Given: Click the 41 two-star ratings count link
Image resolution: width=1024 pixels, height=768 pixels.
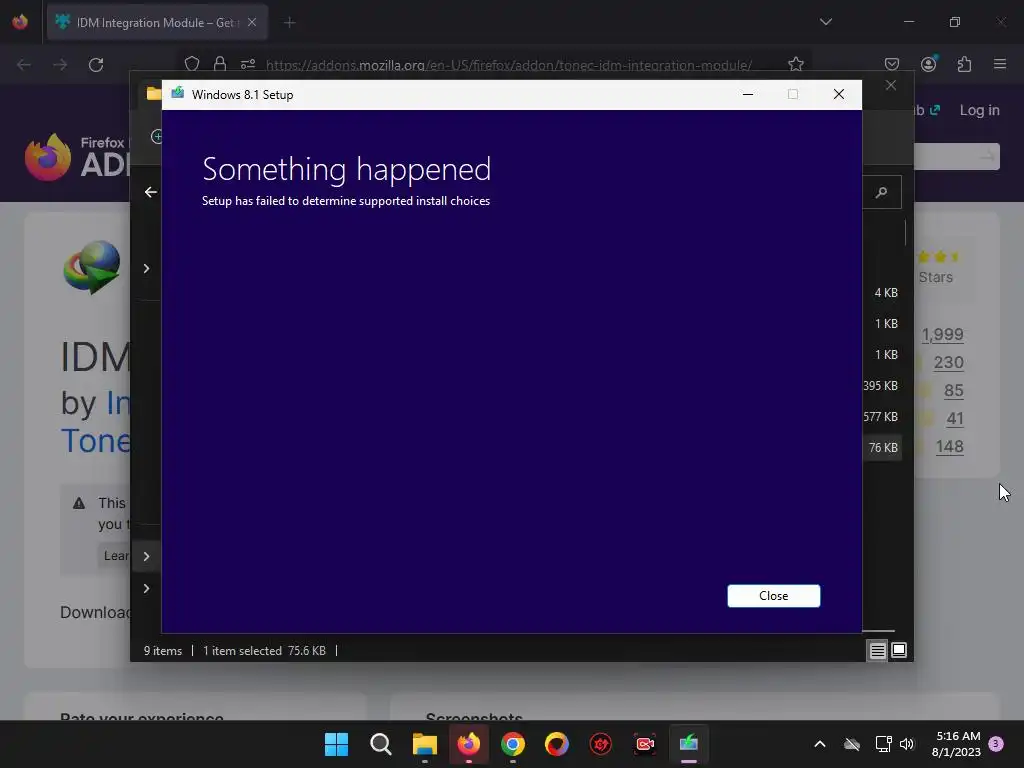Looking at the screenshot, I should tap(955, 419).
